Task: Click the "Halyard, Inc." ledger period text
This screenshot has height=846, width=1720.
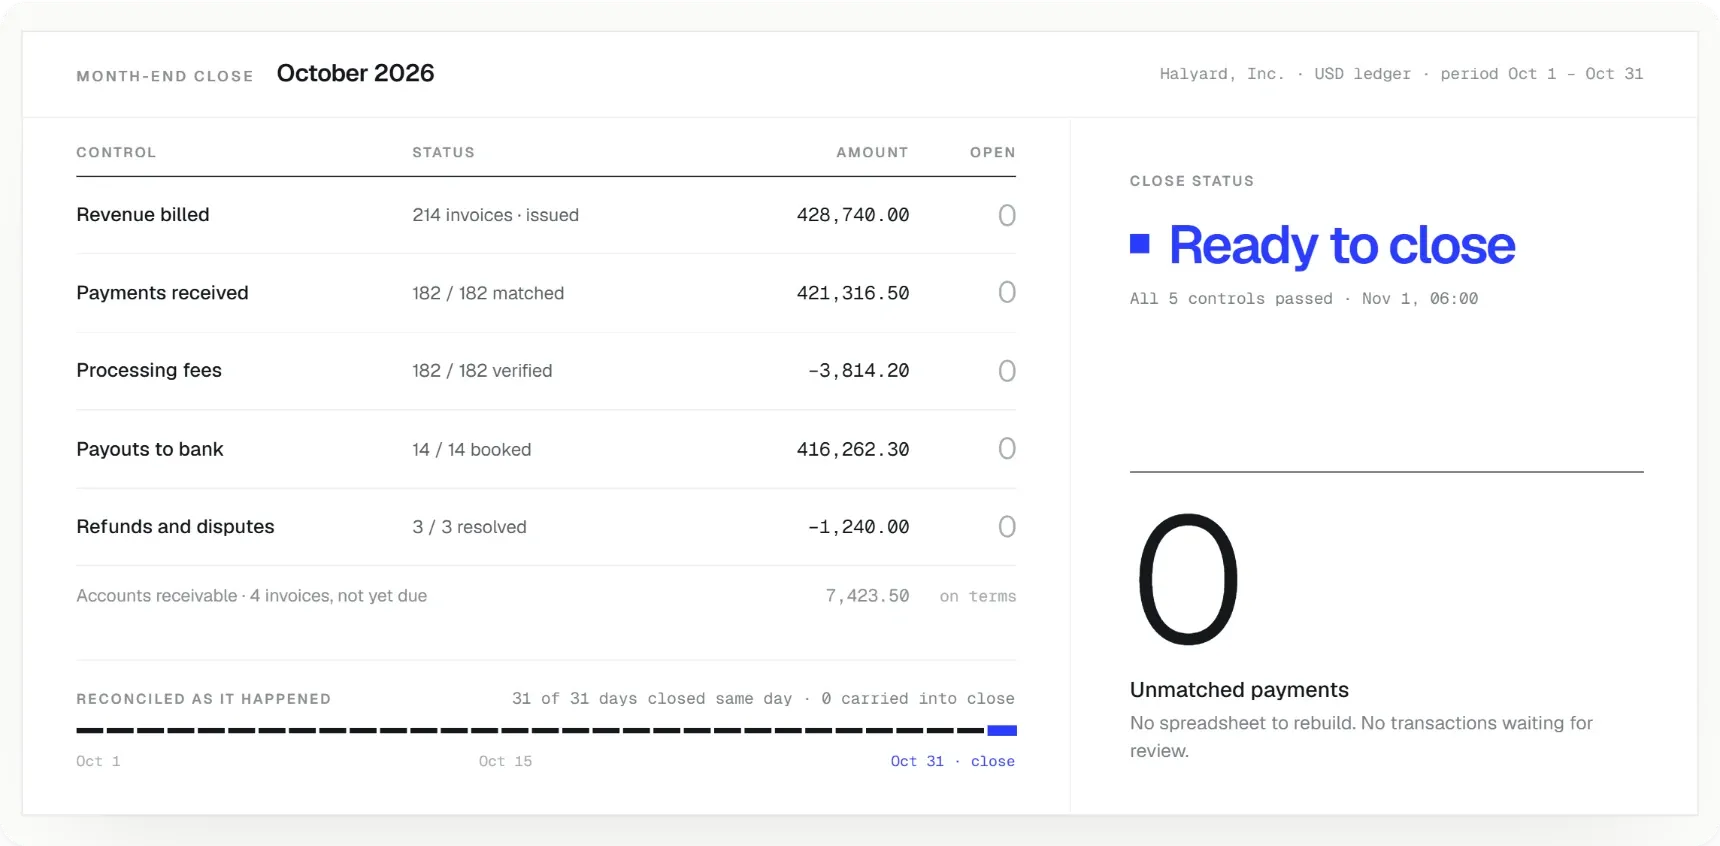Action: pos(1401,74)
